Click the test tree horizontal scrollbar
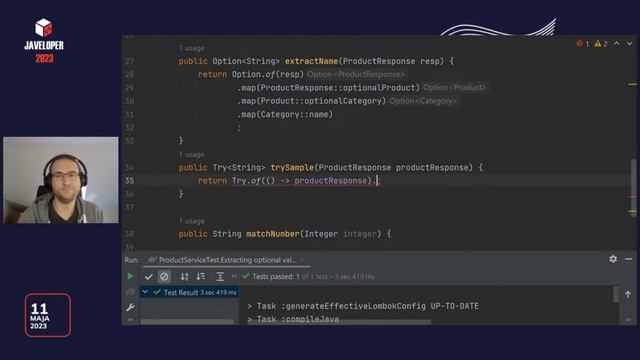Viewport: 640px width, 360px height. click(x=187, y=322)
